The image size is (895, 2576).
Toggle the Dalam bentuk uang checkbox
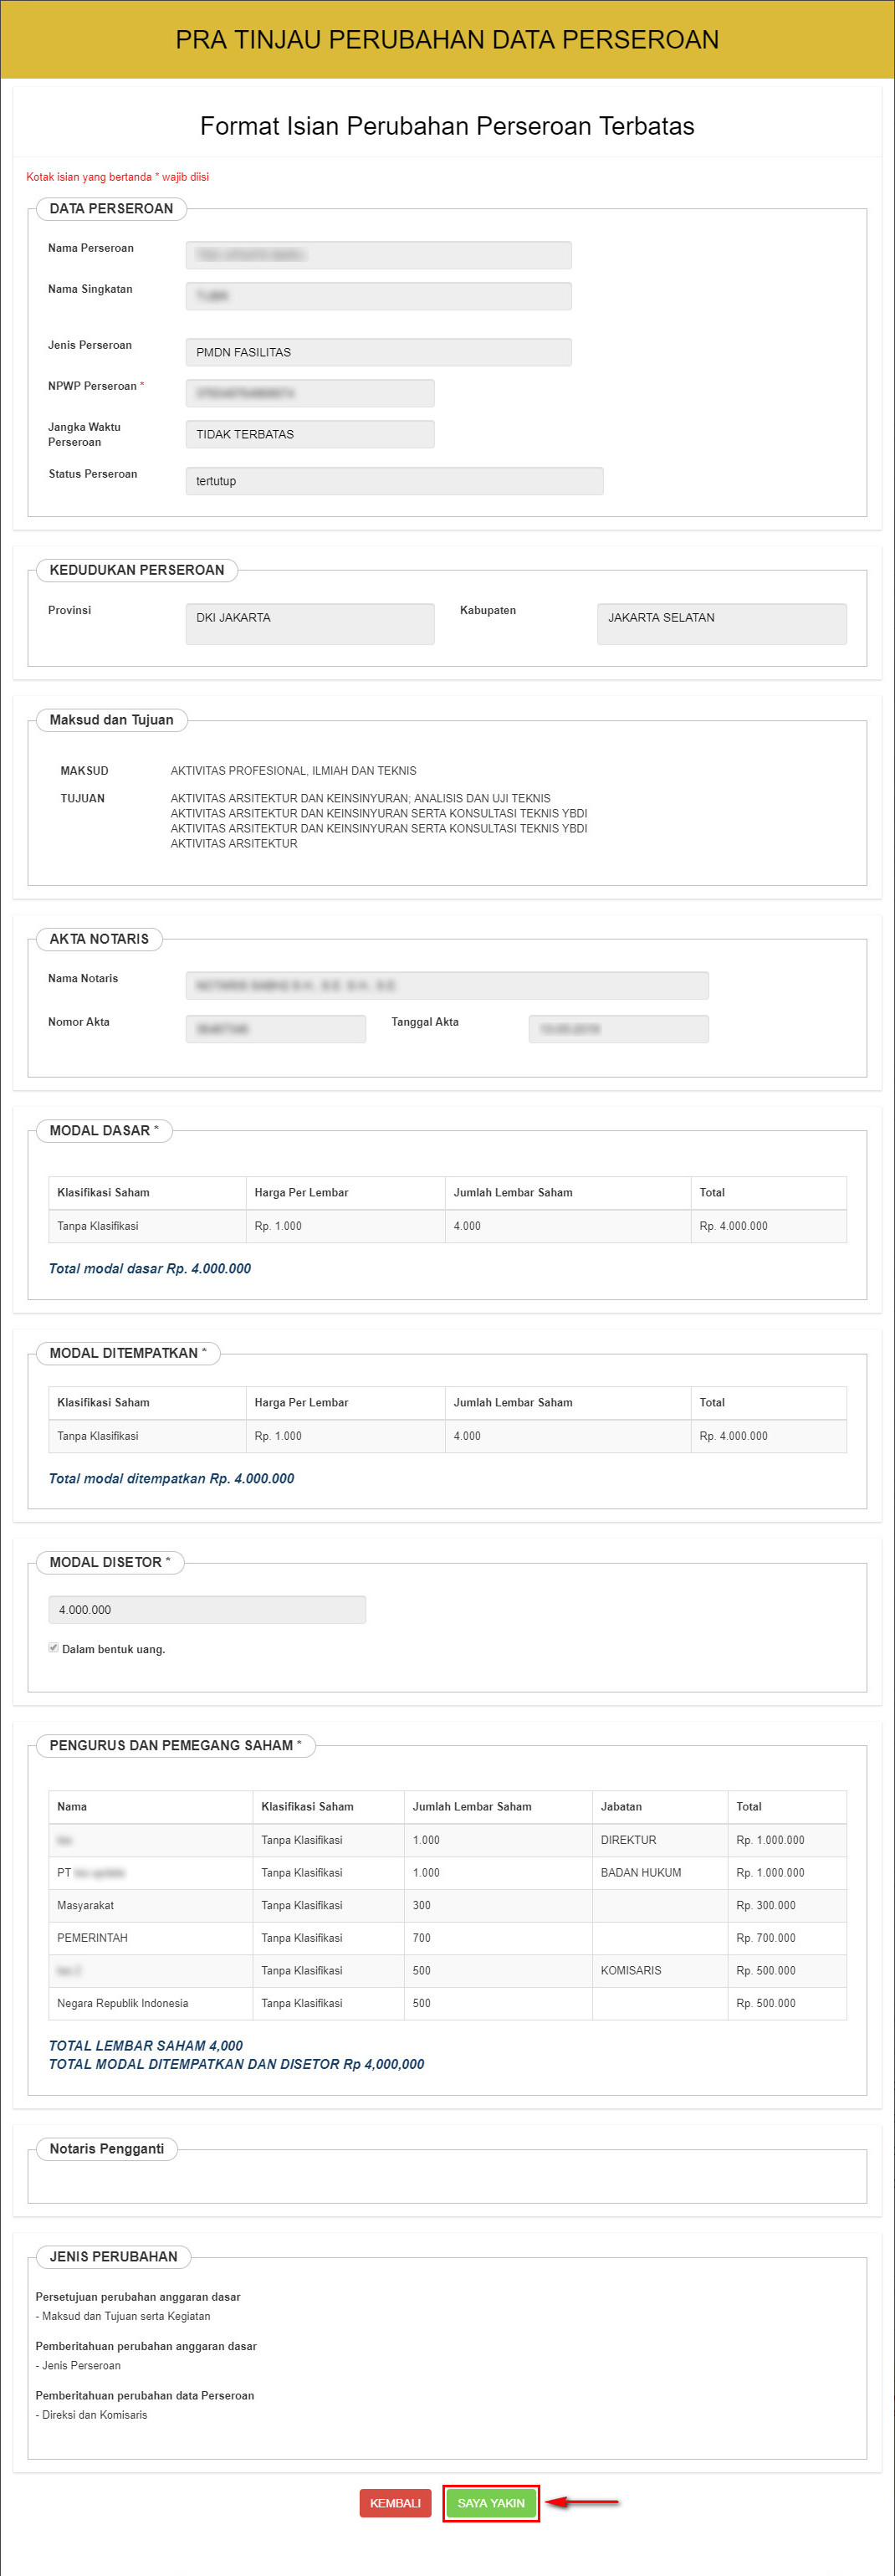coord(54,1648)
